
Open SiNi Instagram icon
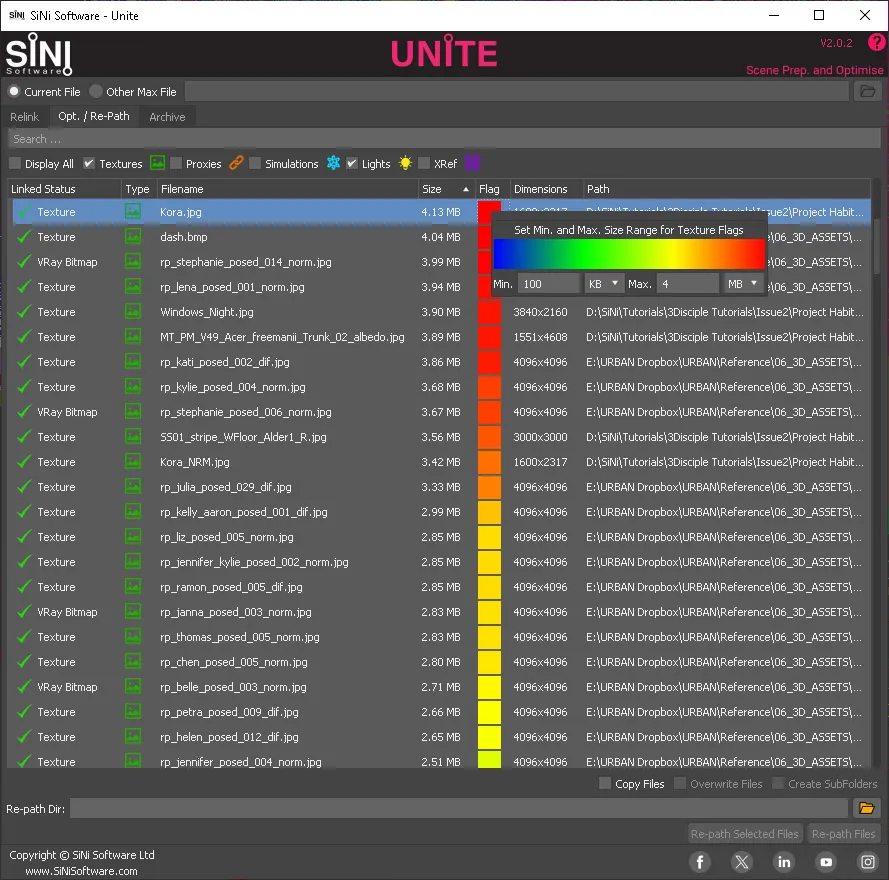pyautogui.click(x=868, y=862)
